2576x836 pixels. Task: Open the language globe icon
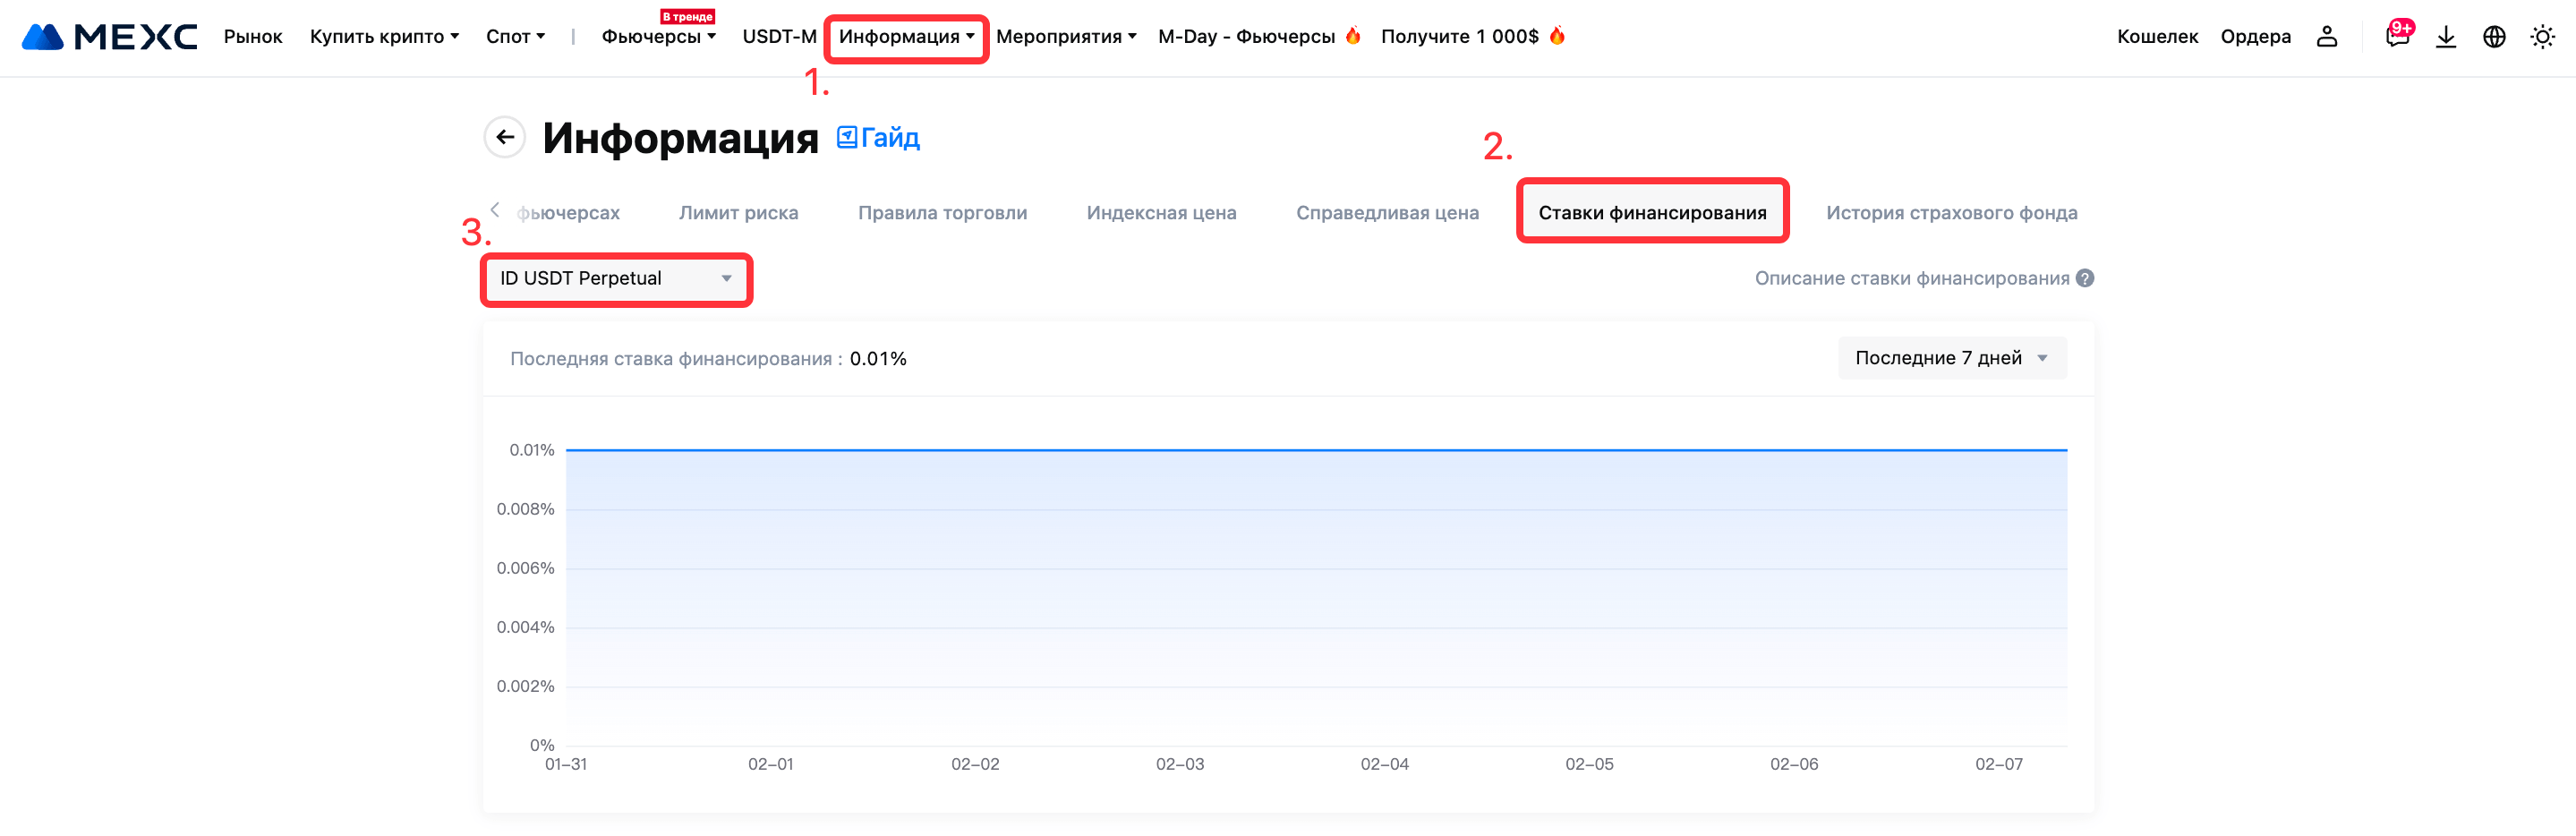pos(2493,37)
